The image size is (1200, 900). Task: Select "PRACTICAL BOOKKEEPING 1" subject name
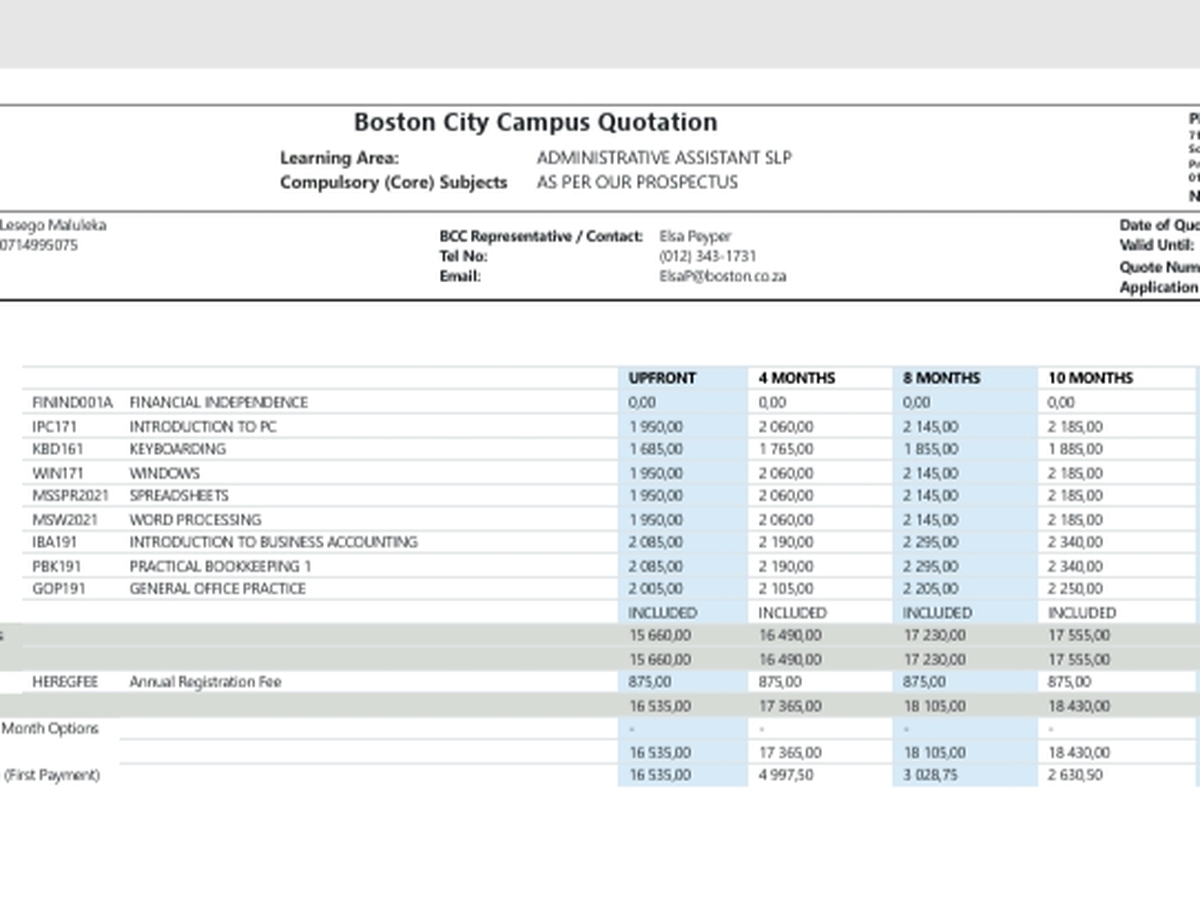[221, 566]
